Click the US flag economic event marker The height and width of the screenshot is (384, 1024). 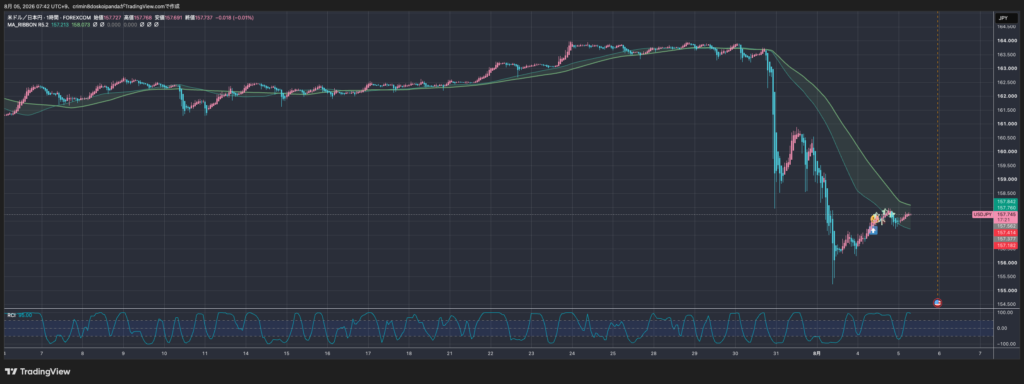coord(938,303)
